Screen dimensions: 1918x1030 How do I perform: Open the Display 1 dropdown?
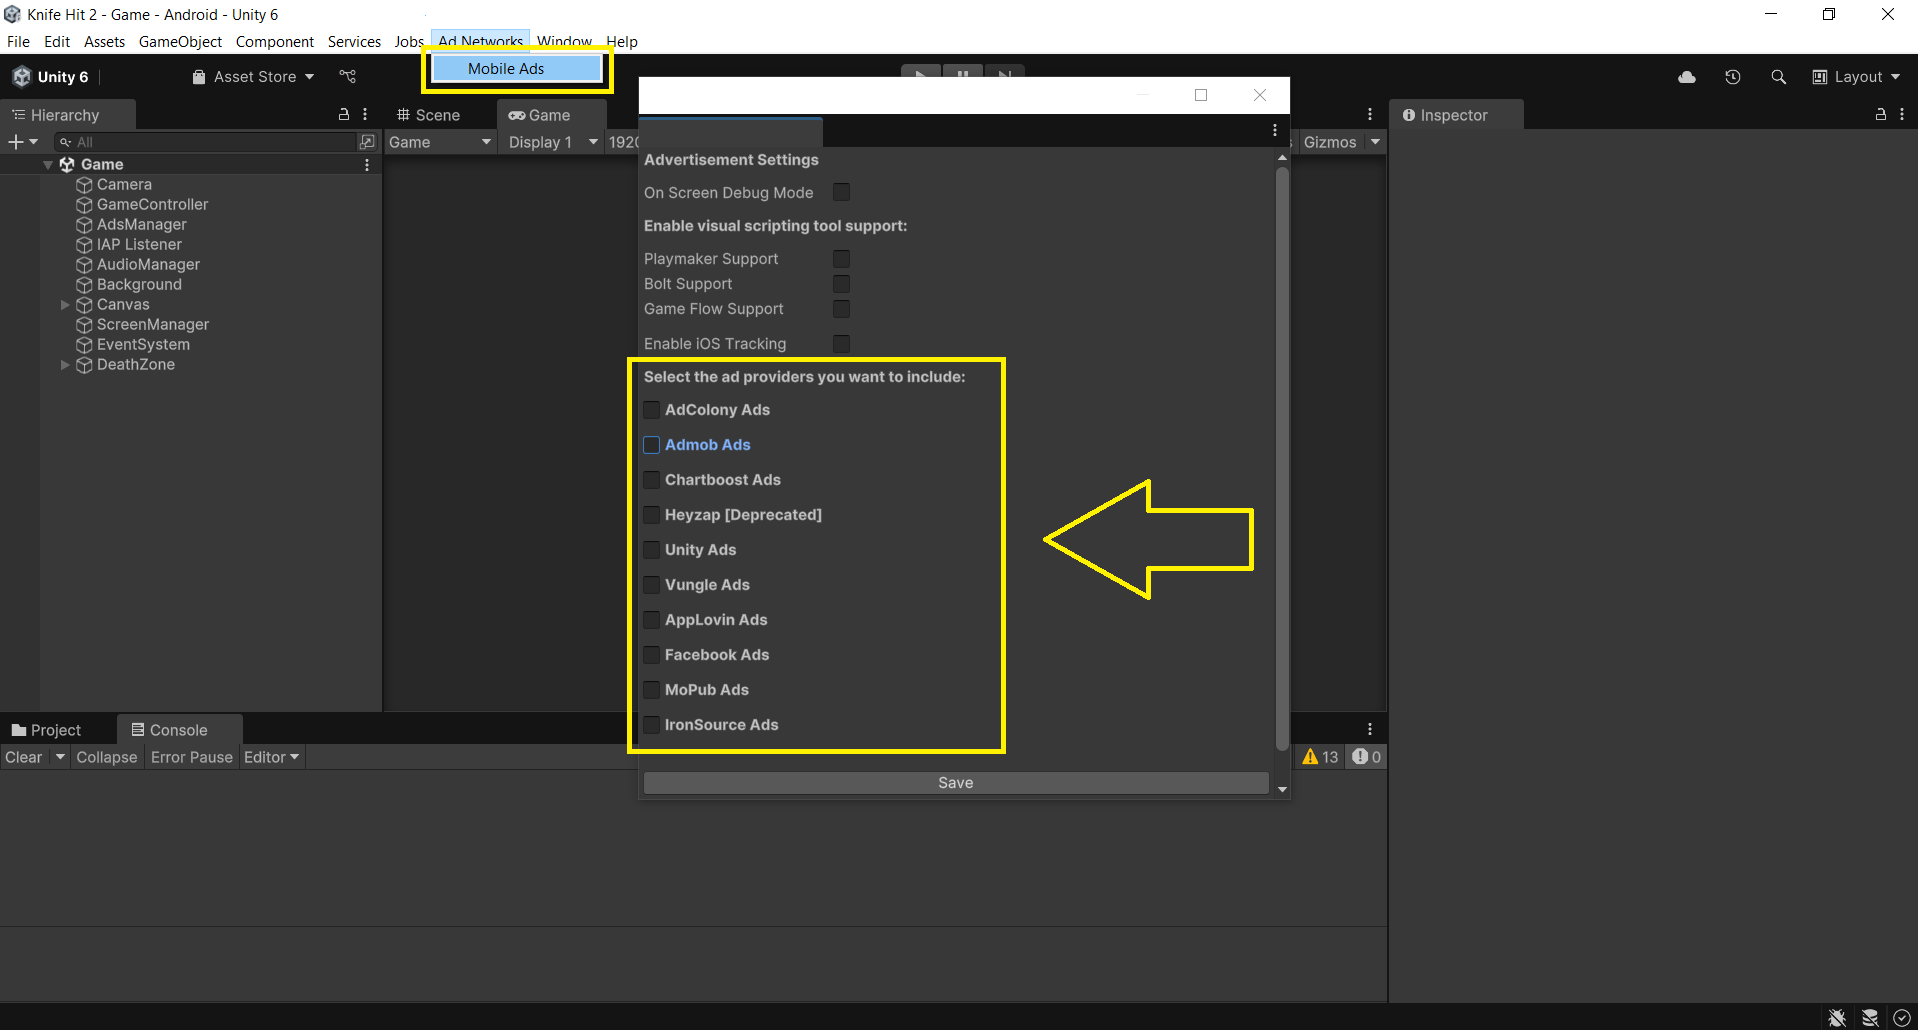tap(552, 142)
